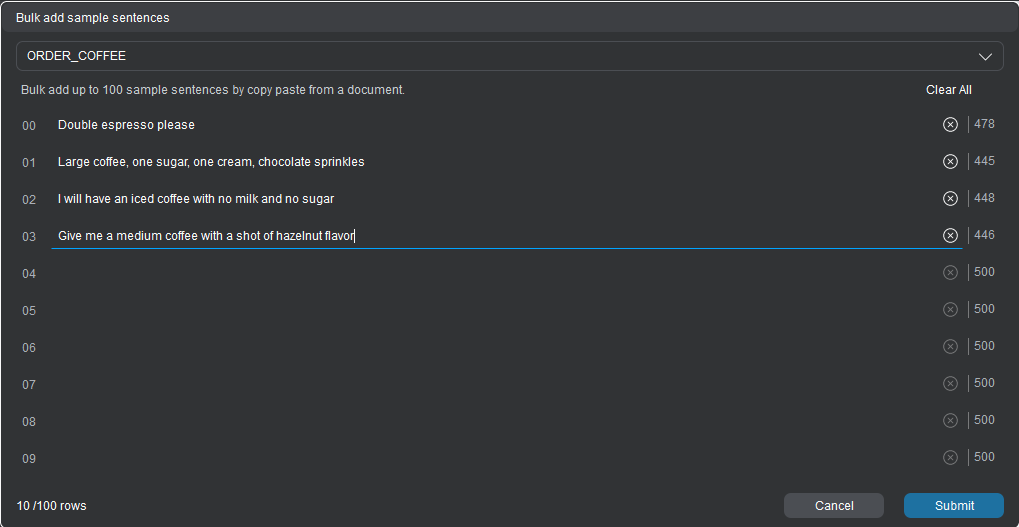Click Clear All to empty rows
1019x527 pixels.
point(948,90)
